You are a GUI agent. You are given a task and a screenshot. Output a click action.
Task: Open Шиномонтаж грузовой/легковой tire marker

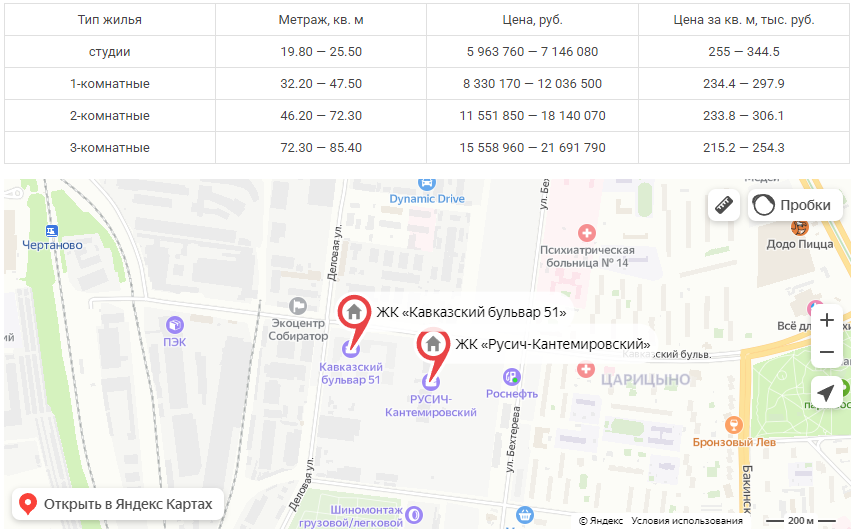[x=414, y=515]
